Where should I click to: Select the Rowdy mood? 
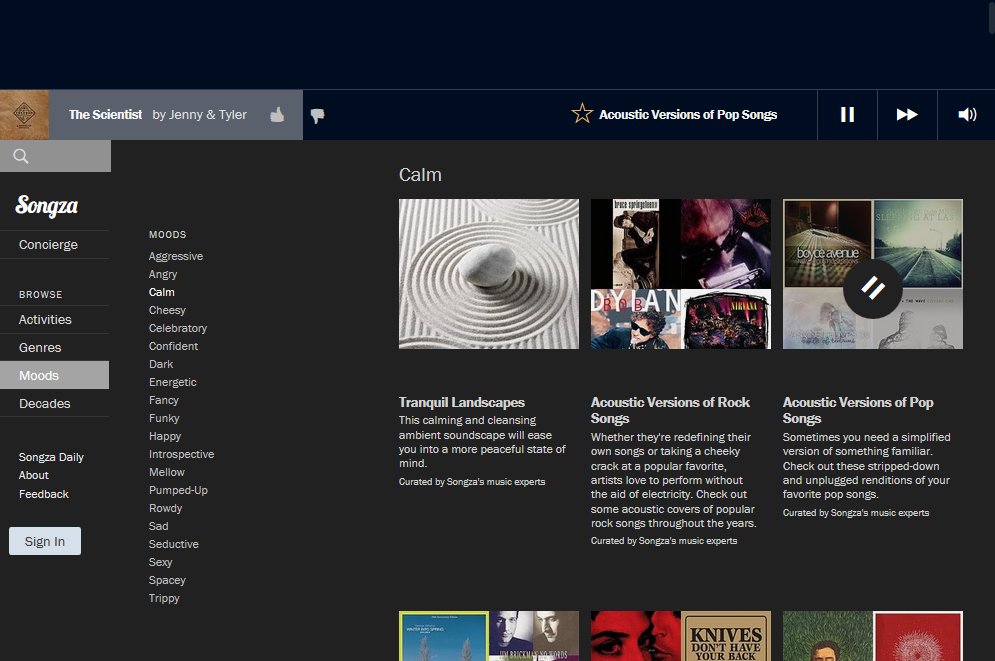[x=166, y=508]
